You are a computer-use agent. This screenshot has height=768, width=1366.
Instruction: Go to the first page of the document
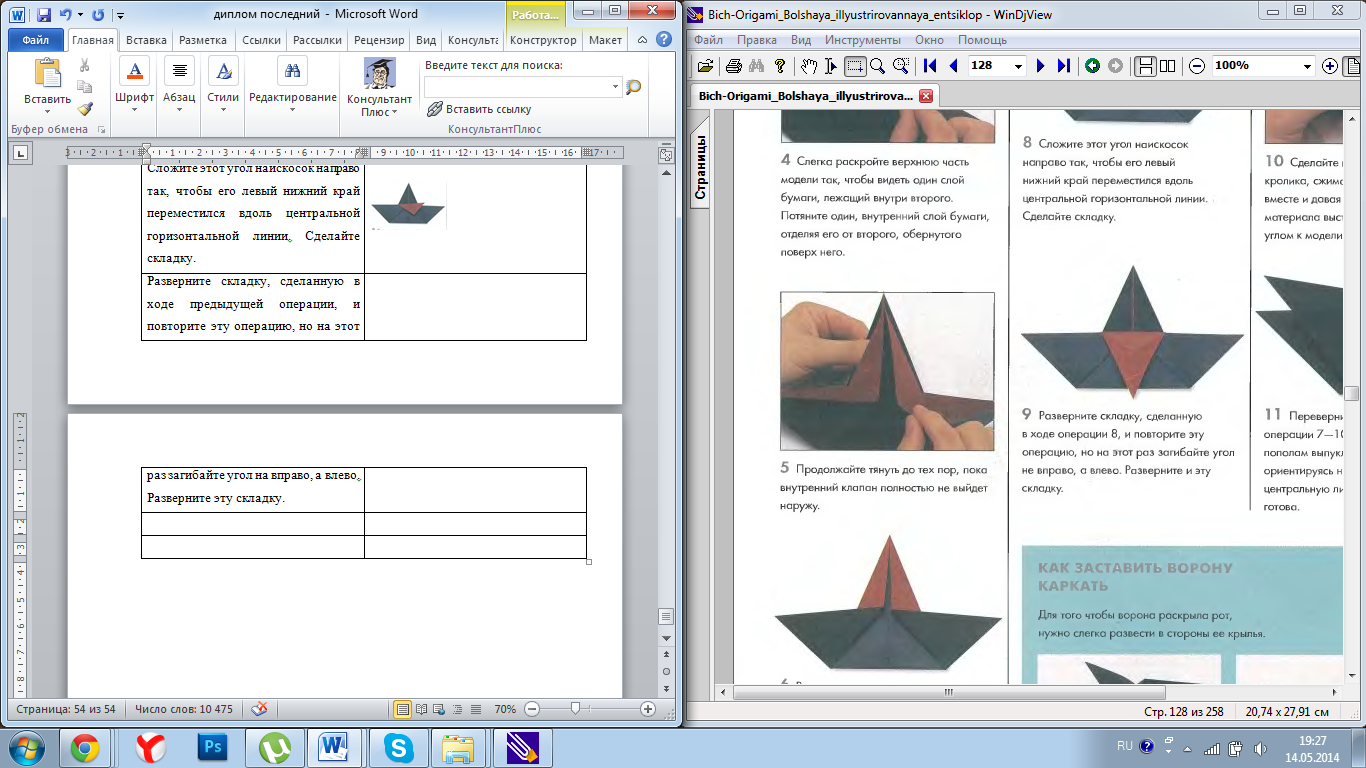point(930,66)
